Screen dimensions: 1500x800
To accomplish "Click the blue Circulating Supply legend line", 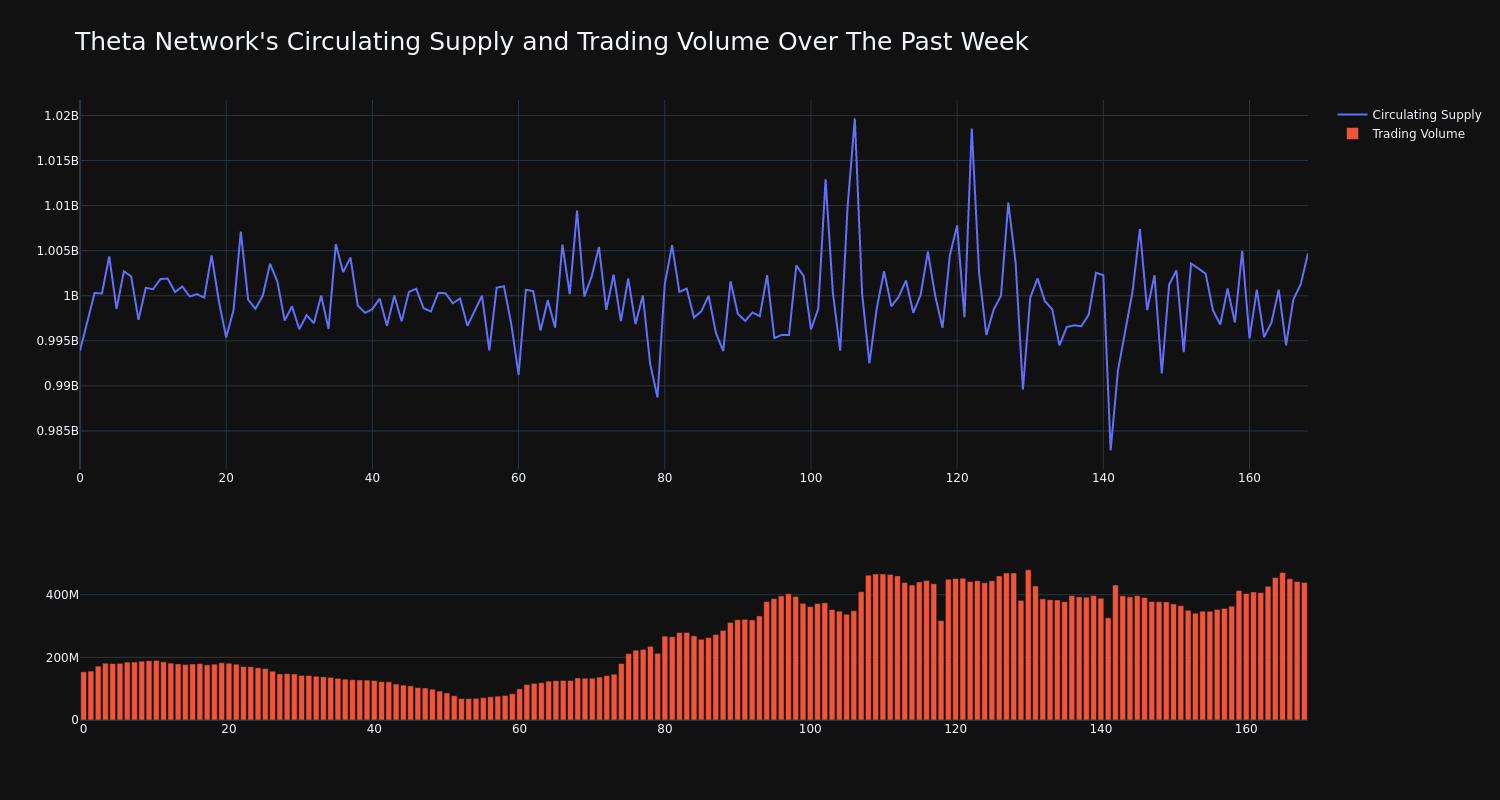I will click(x=1352, y=115).
